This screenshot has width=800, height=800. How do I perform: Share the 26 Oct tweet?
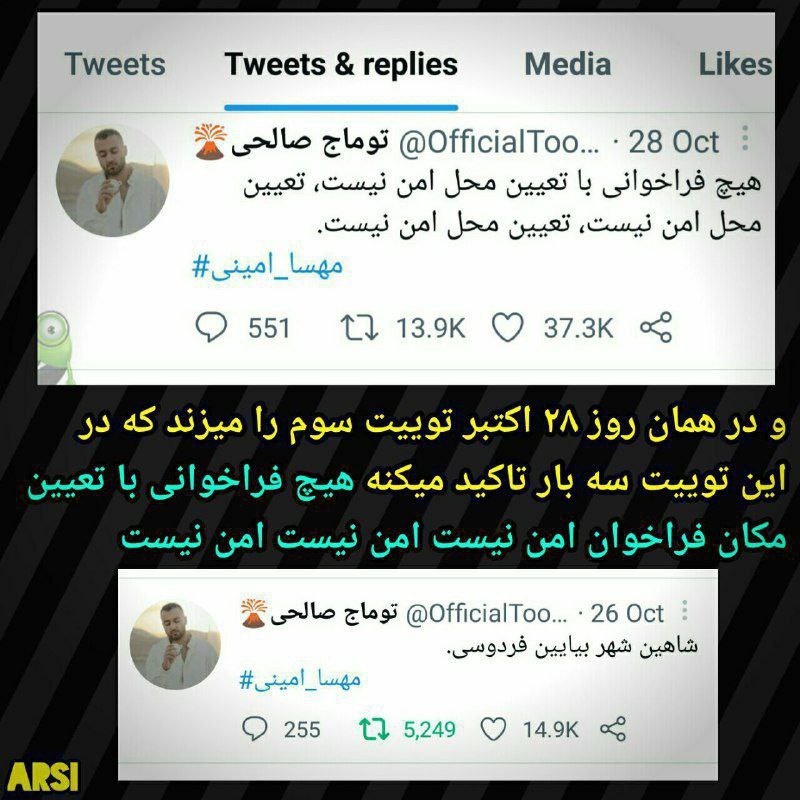pyautogui.click(x=613, y=729)
